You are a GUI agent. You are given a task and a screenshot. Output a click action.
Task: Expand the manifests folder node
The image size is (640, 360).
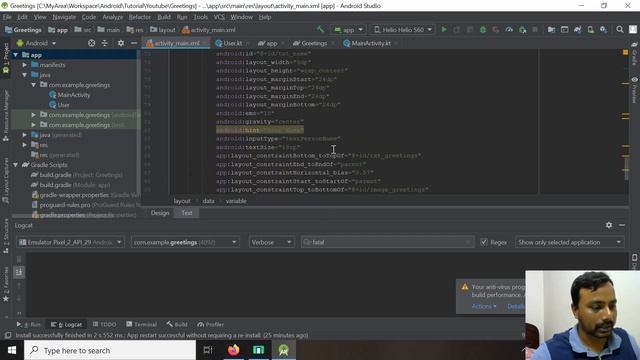[x=25, y=65]
